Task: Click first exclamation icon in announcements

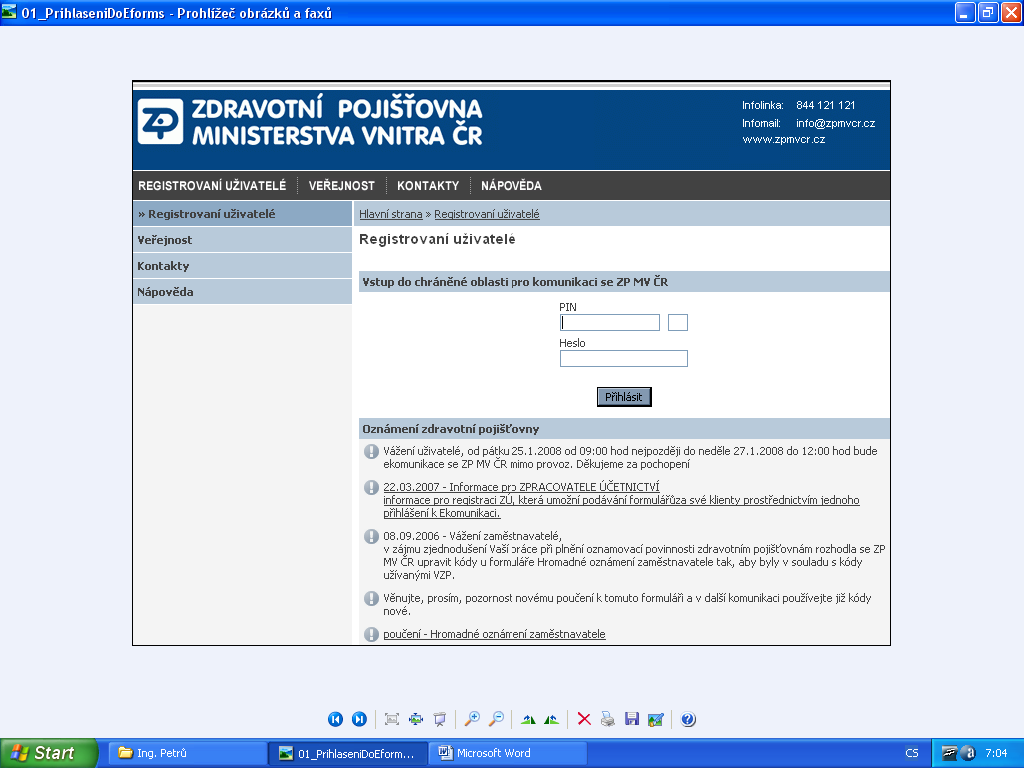Action: (371, 451)
